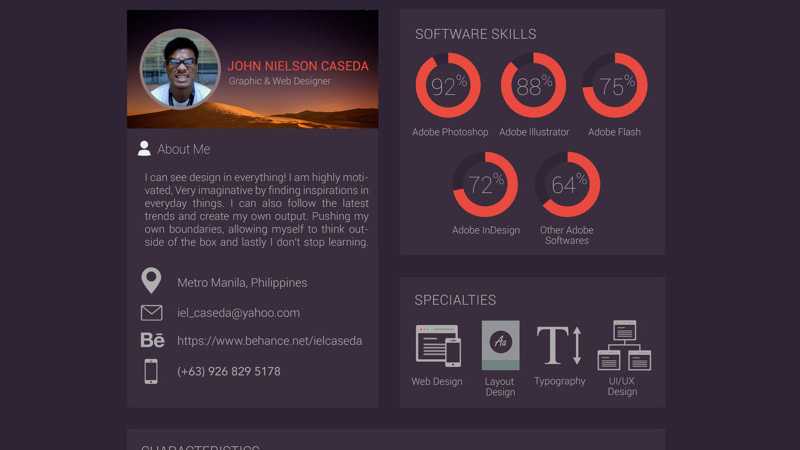Image resolution: width=800 pixels, height=450 pixels.
Task: Select the Layout Design icon
Action: click(x=500, y=346)
